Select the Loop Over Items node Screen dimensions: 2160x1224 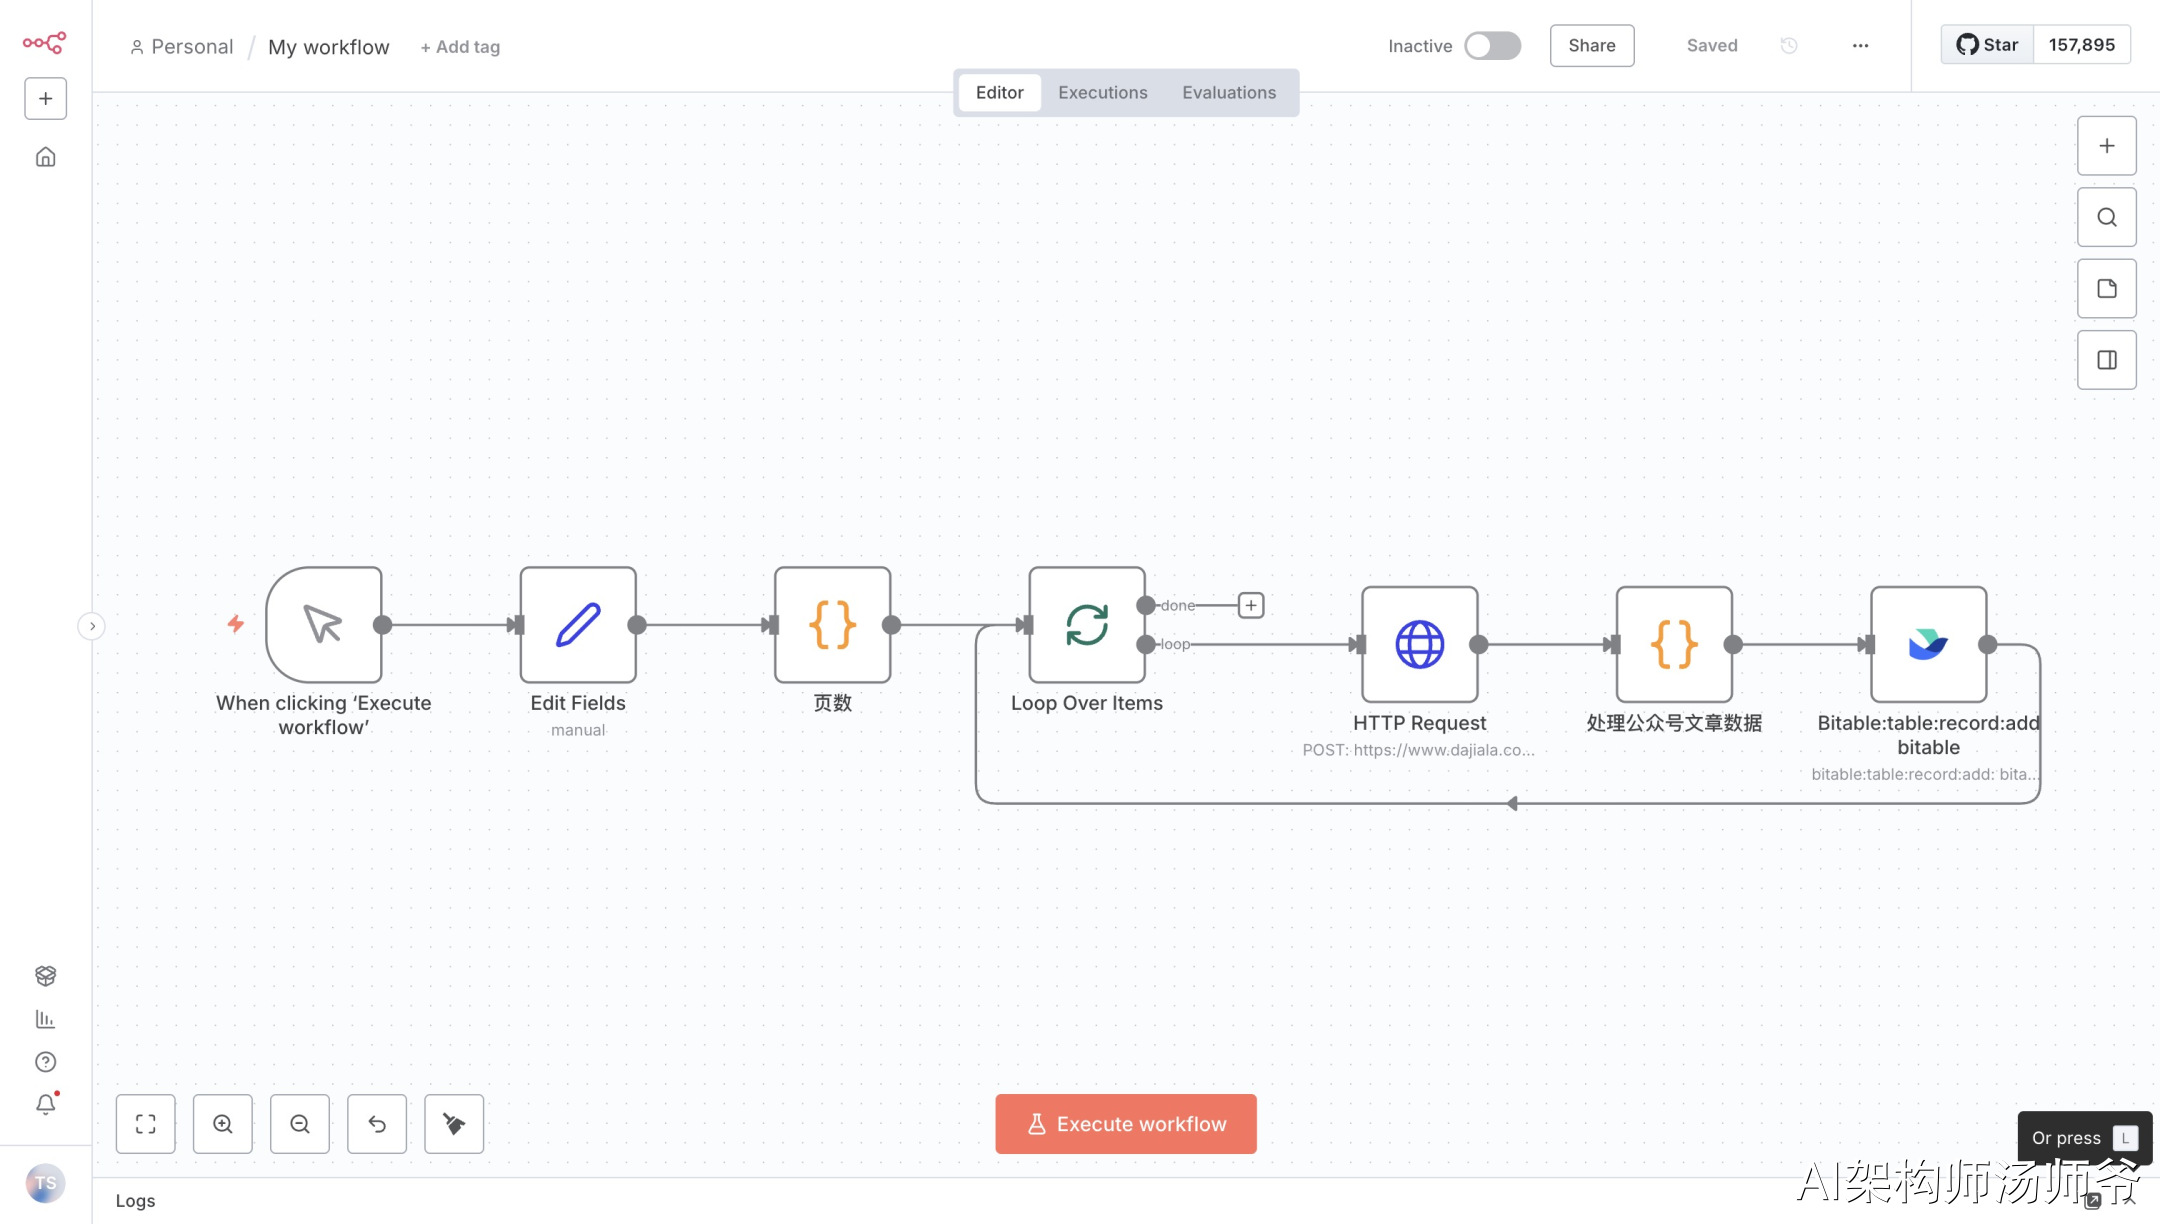1086,625
